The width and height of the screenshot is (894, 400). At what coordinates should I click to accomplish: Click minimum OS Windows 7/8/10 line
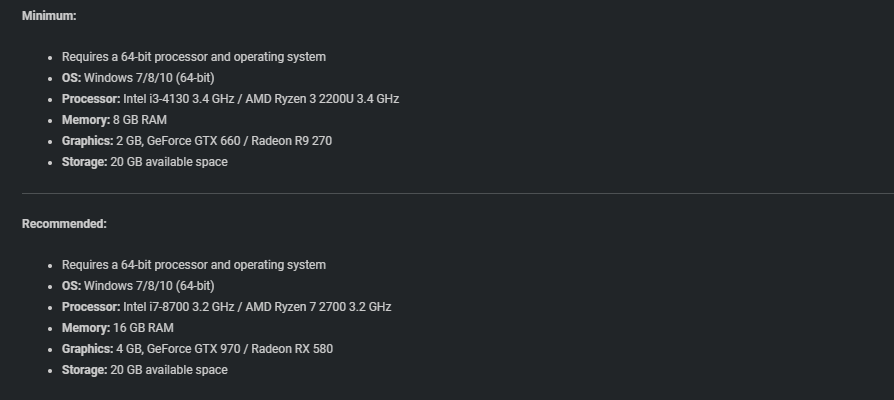point(138,78)
